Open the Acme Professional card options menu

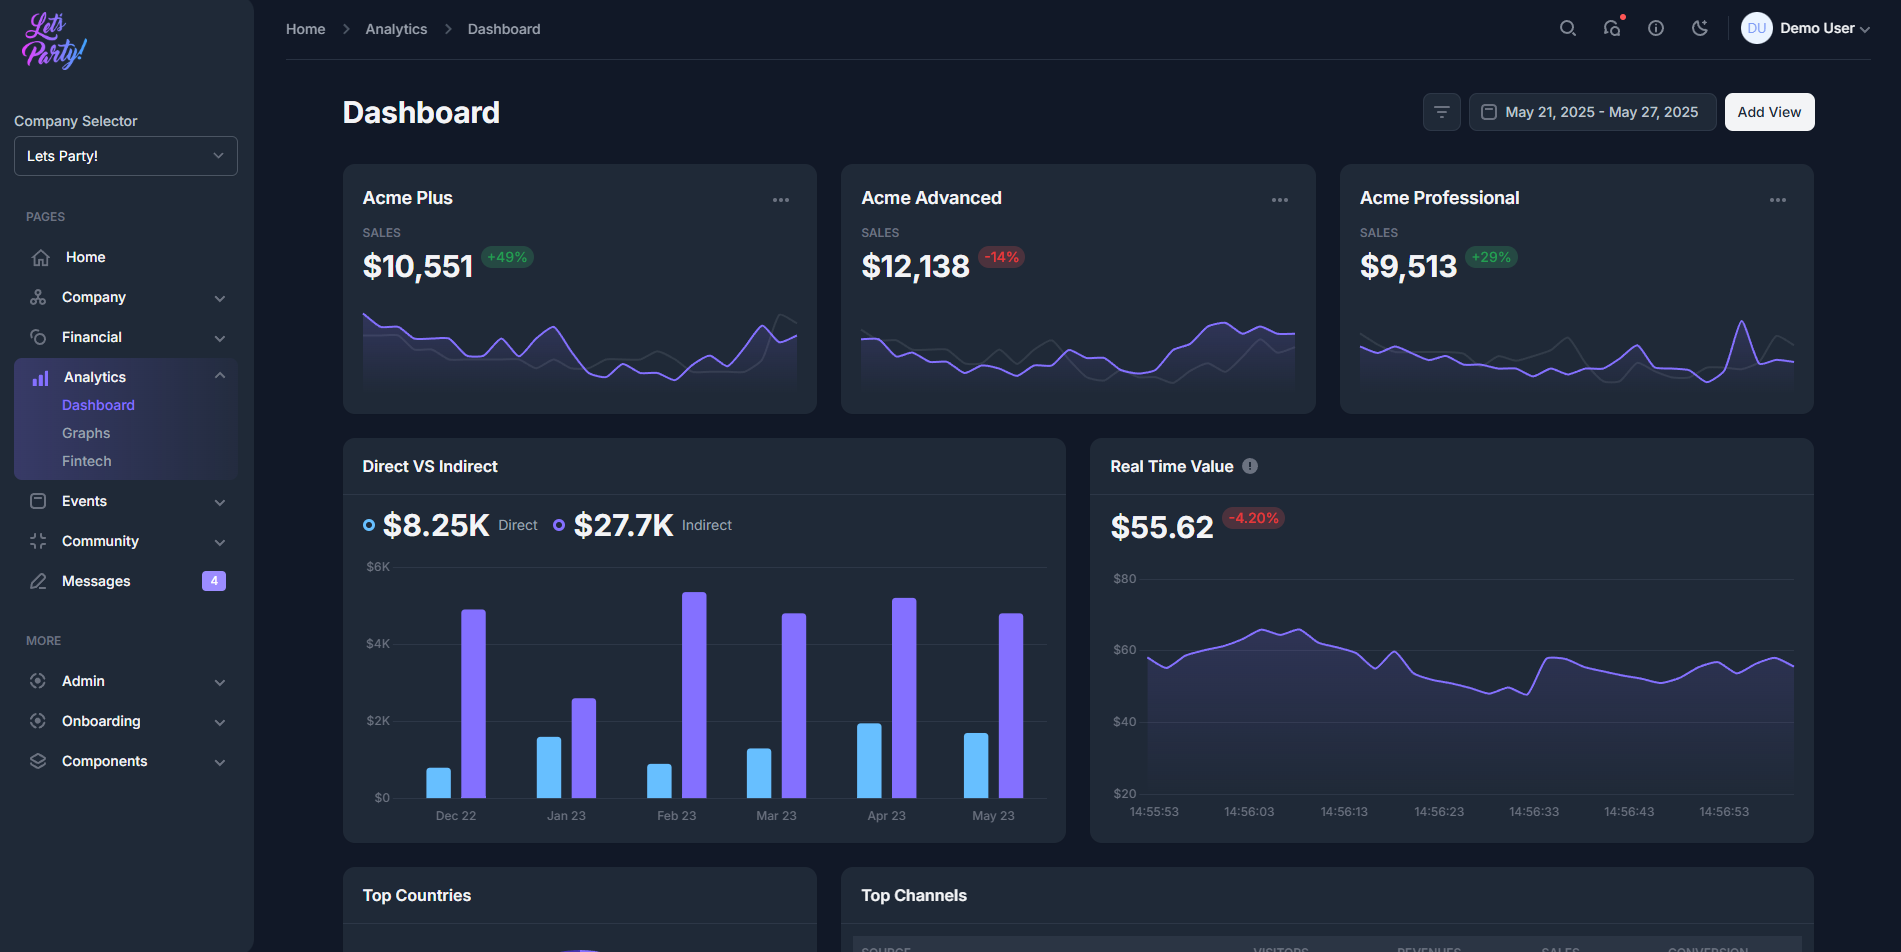[x=1778, y=200]
